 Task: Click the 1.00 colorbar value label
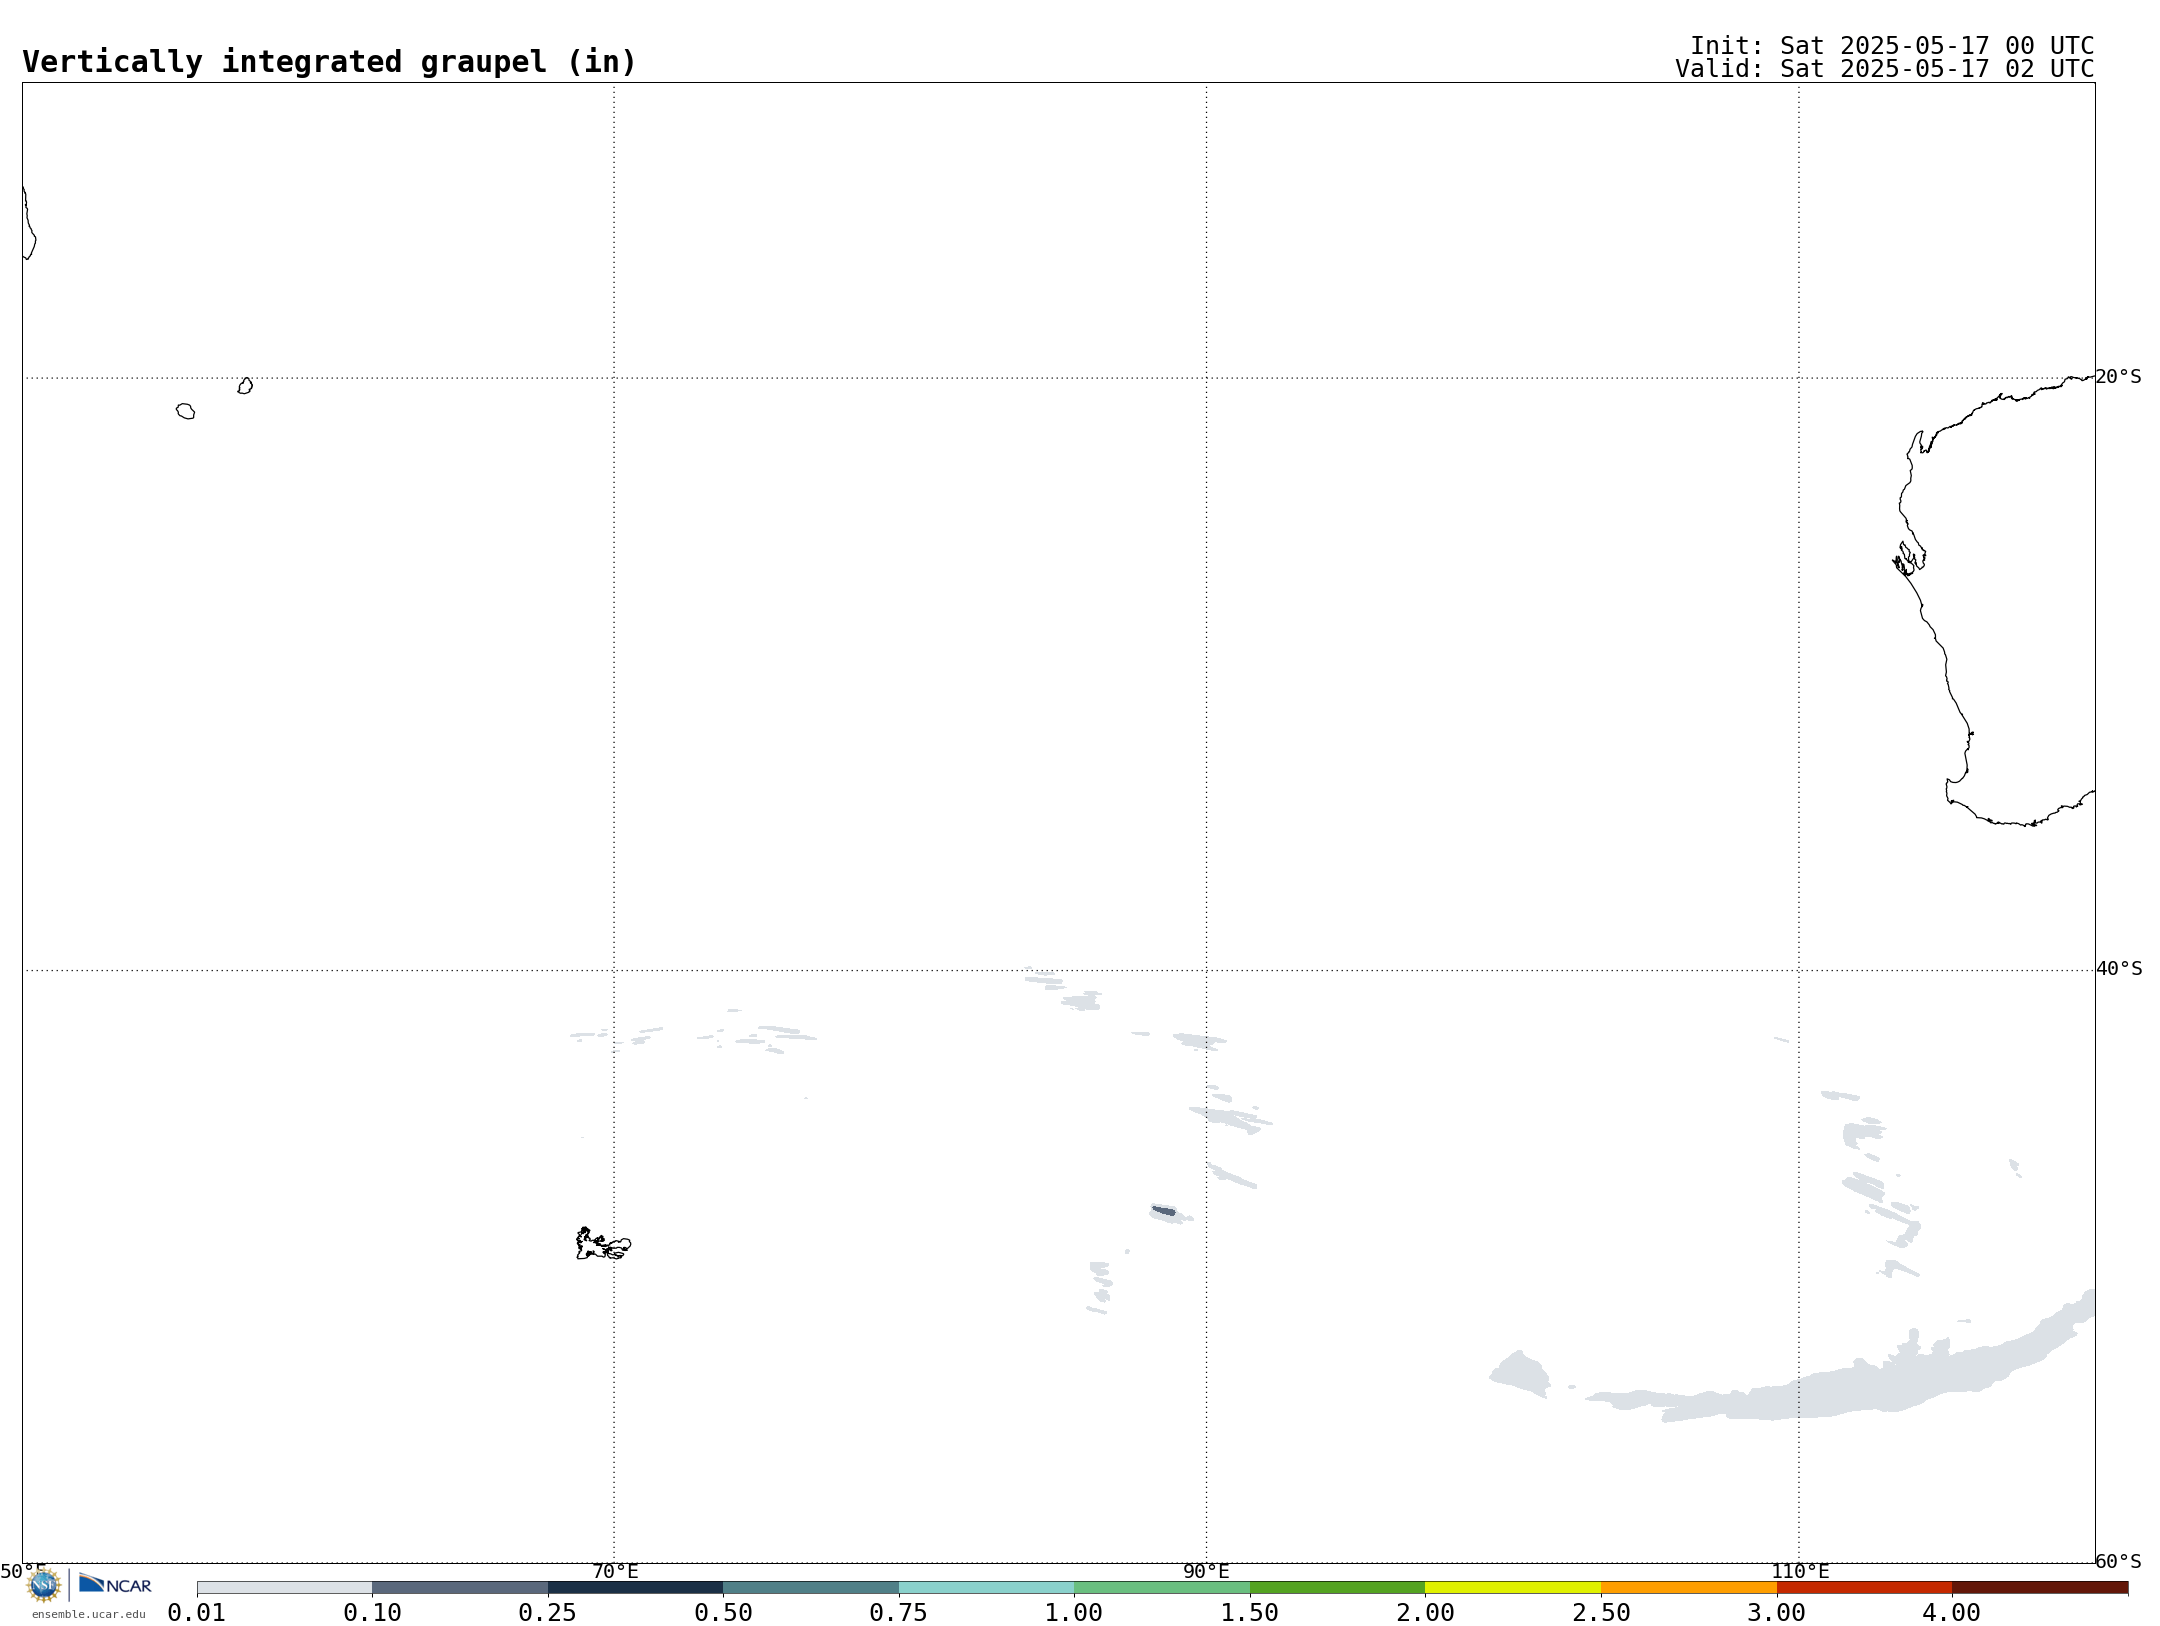(1074, 1613)
